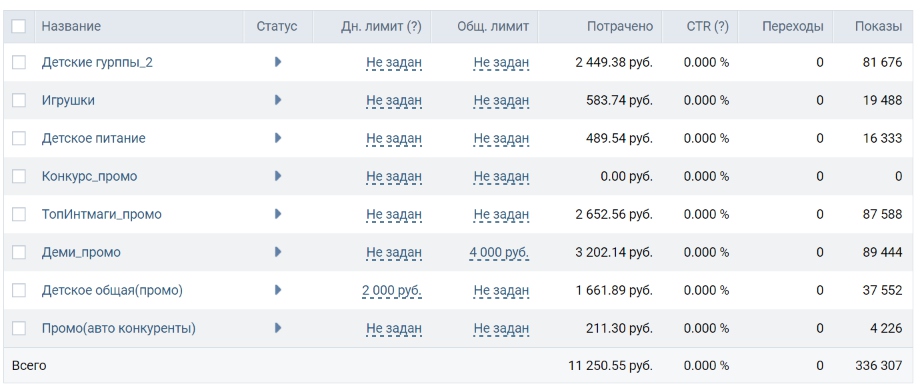Check the Детские гурппы_2 row checkbox

click(19, 62)
